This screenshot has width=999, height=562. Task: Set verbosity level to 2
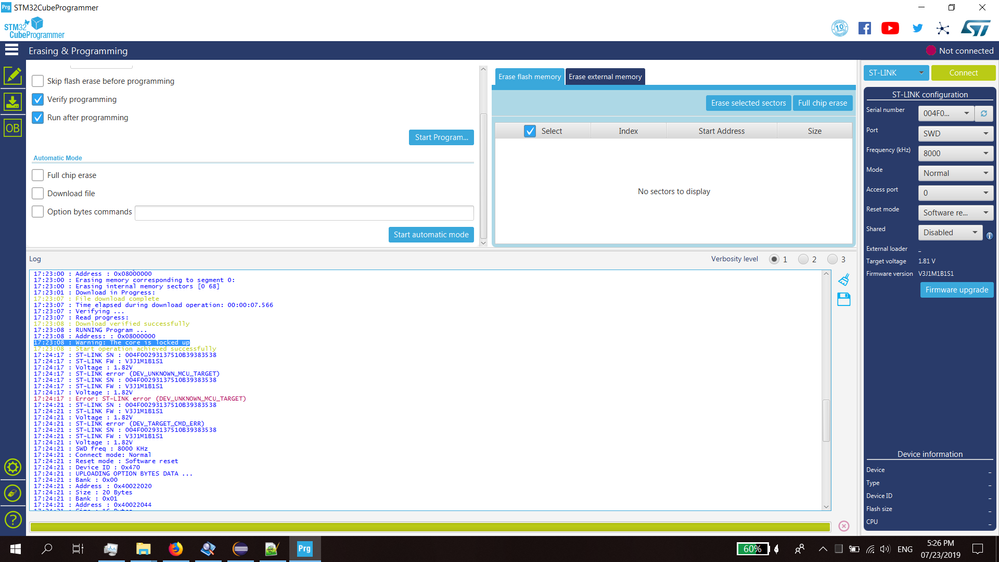(803, 259)
